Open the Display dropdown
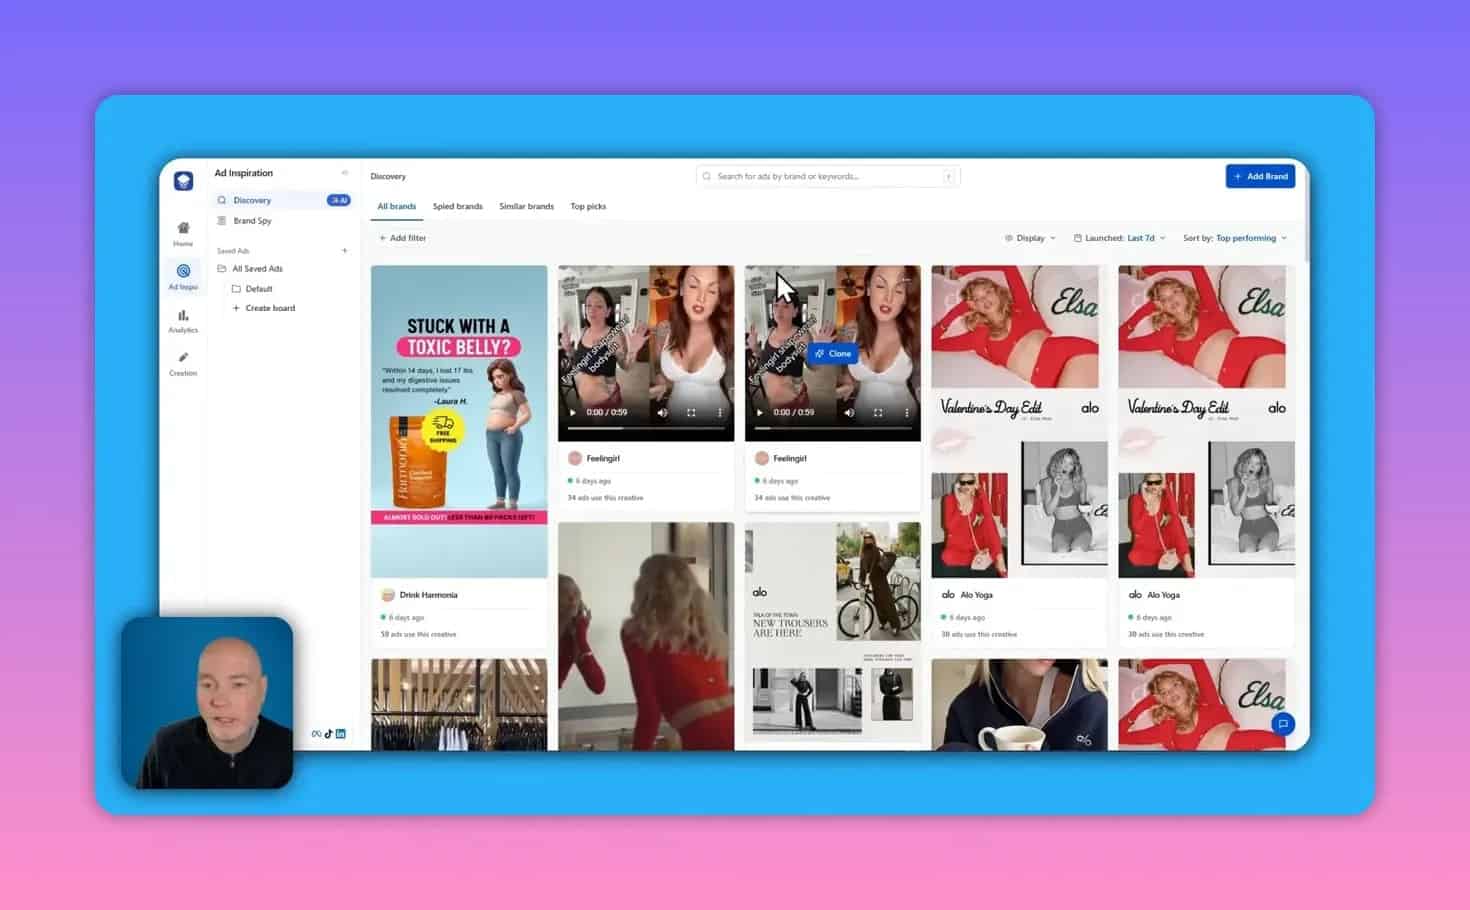This screenshot has height=910, width=1470. pos(1030,238)
